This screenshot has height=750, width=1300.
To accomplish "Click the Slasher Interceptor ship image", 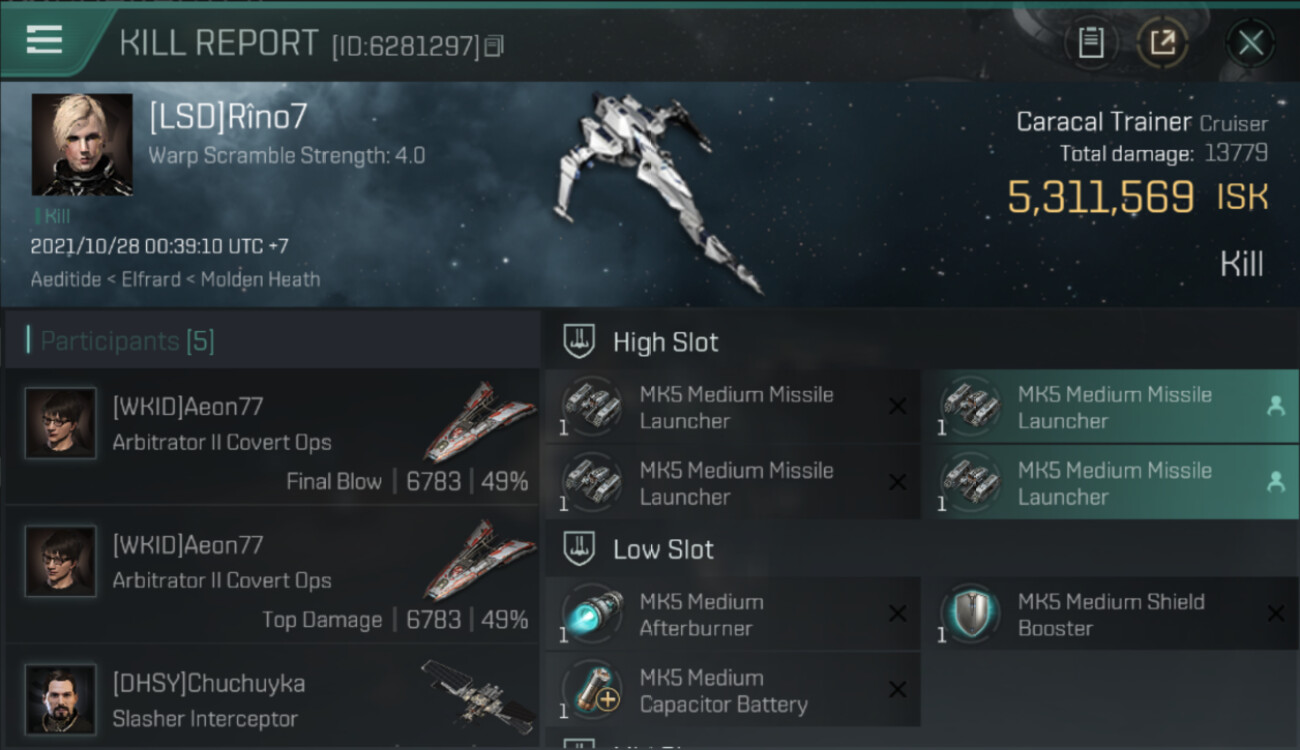I will click(x=477, y=695).
